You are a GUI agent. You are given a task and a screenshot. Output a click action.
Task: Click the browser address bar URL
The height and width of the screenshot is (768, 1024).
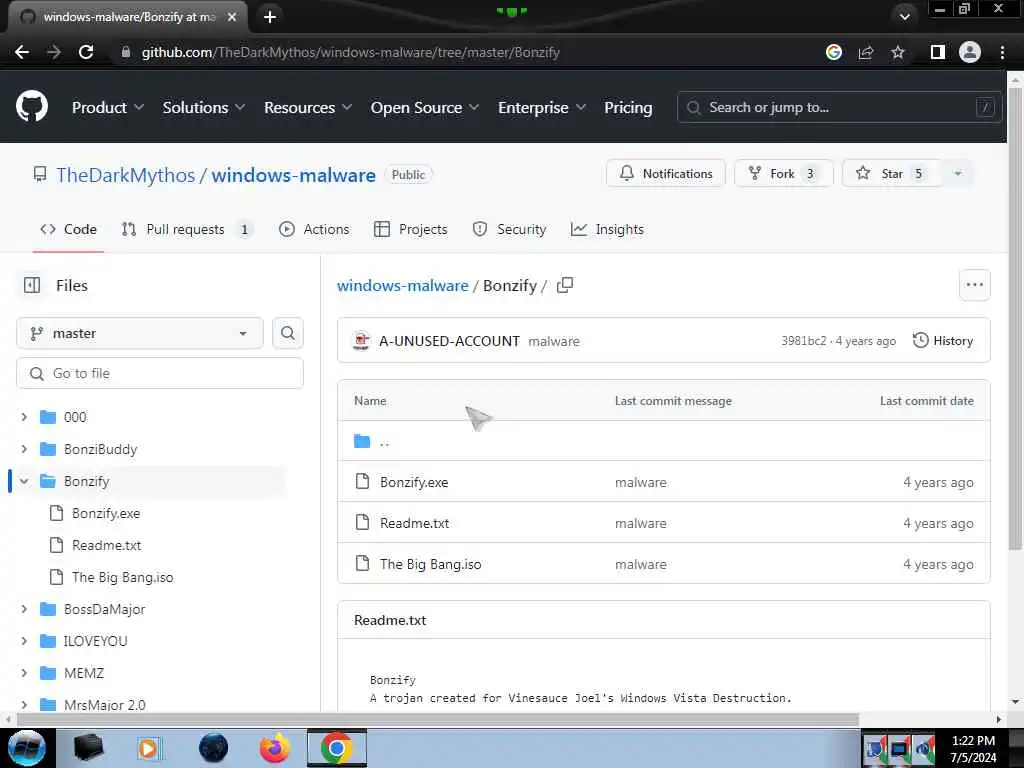click(x=350, y=52)
